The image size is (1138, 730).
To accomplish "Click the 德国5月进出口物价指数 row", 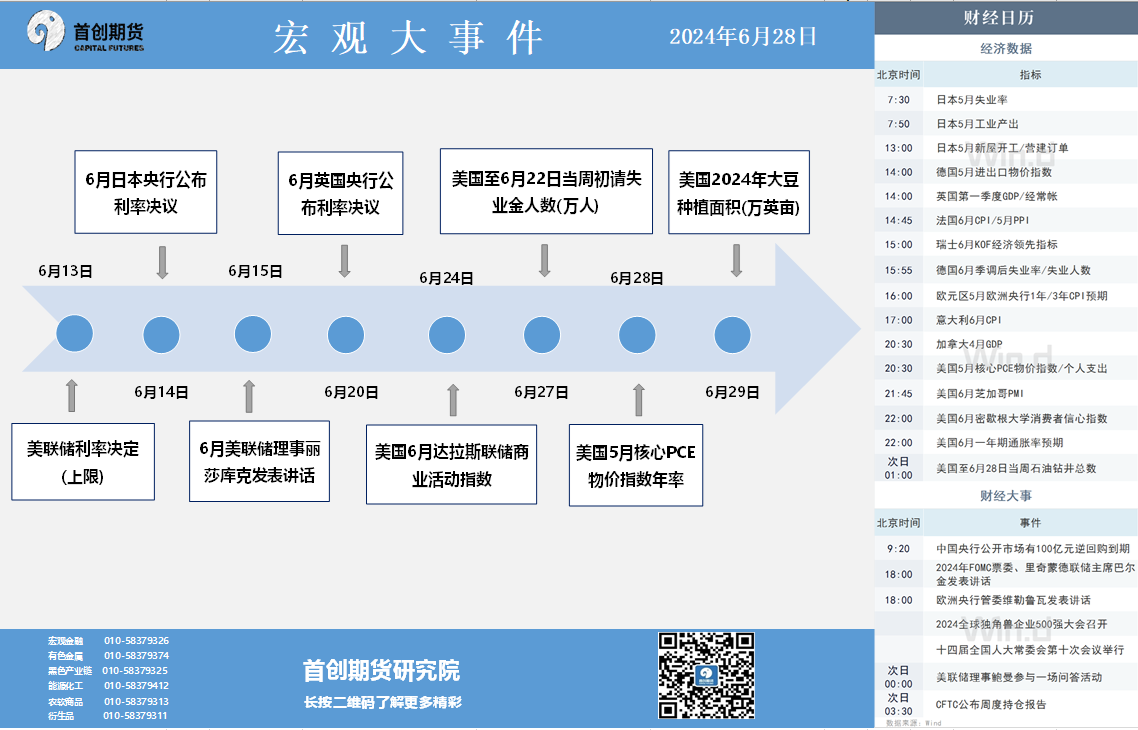I will tap(1006, 172).
